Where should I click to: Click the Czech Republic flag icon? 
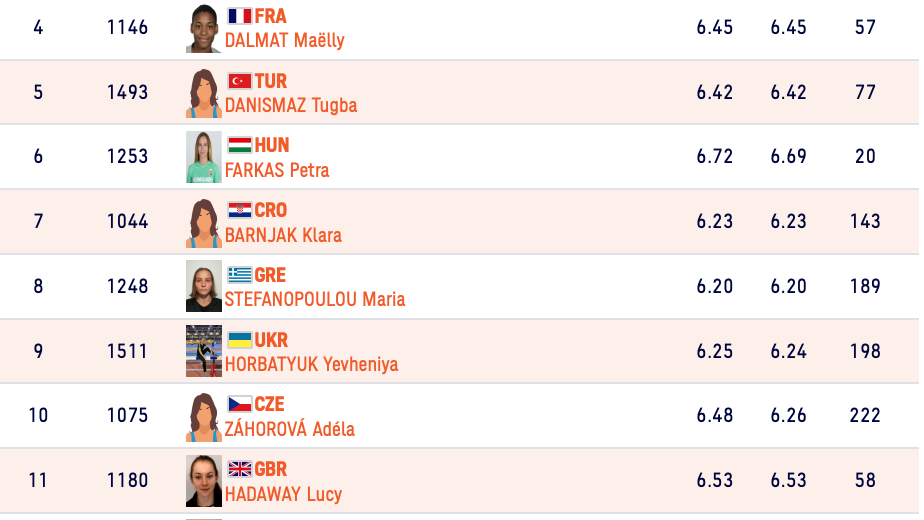pos(239,404)
